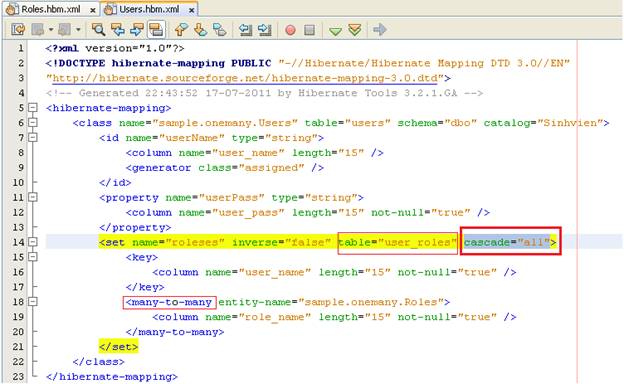This screenshot has width=624, height=384.
Task: Click the </hibernate-mapping> closing tag
Action: (x=112, y=376)
